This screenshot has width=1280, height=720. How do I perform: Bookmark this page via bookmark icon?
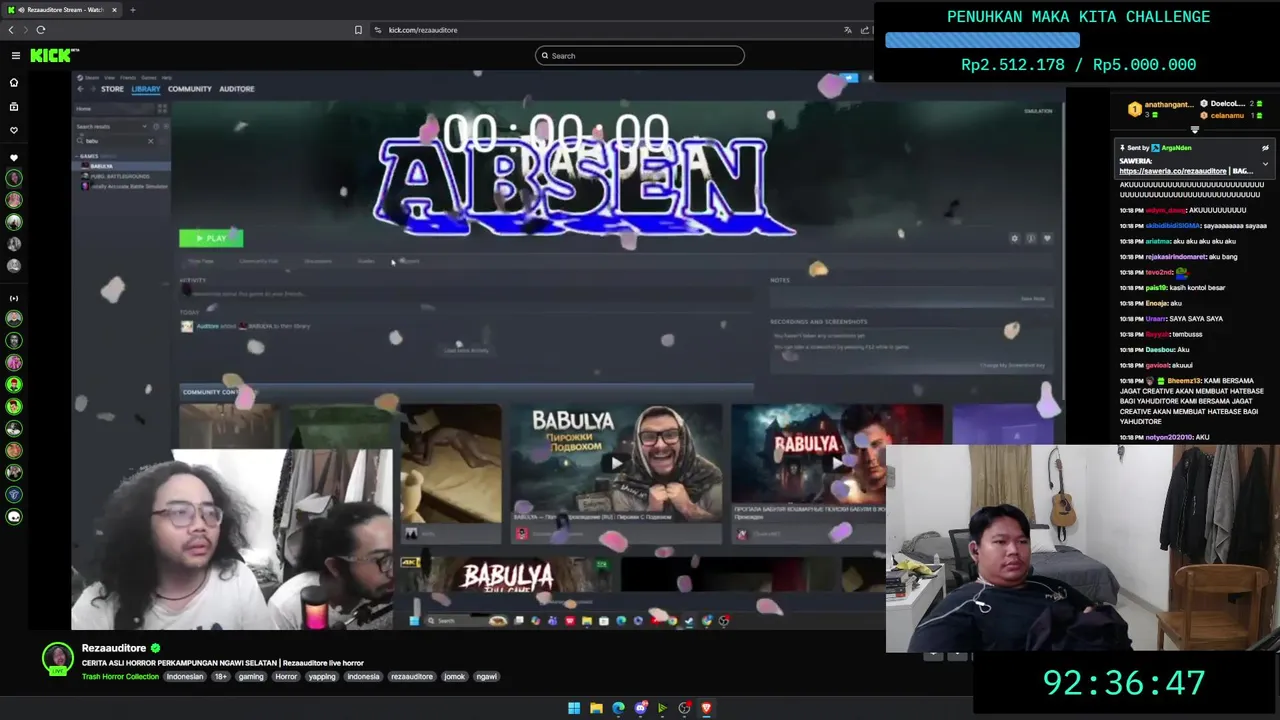(x=358, y=30)
